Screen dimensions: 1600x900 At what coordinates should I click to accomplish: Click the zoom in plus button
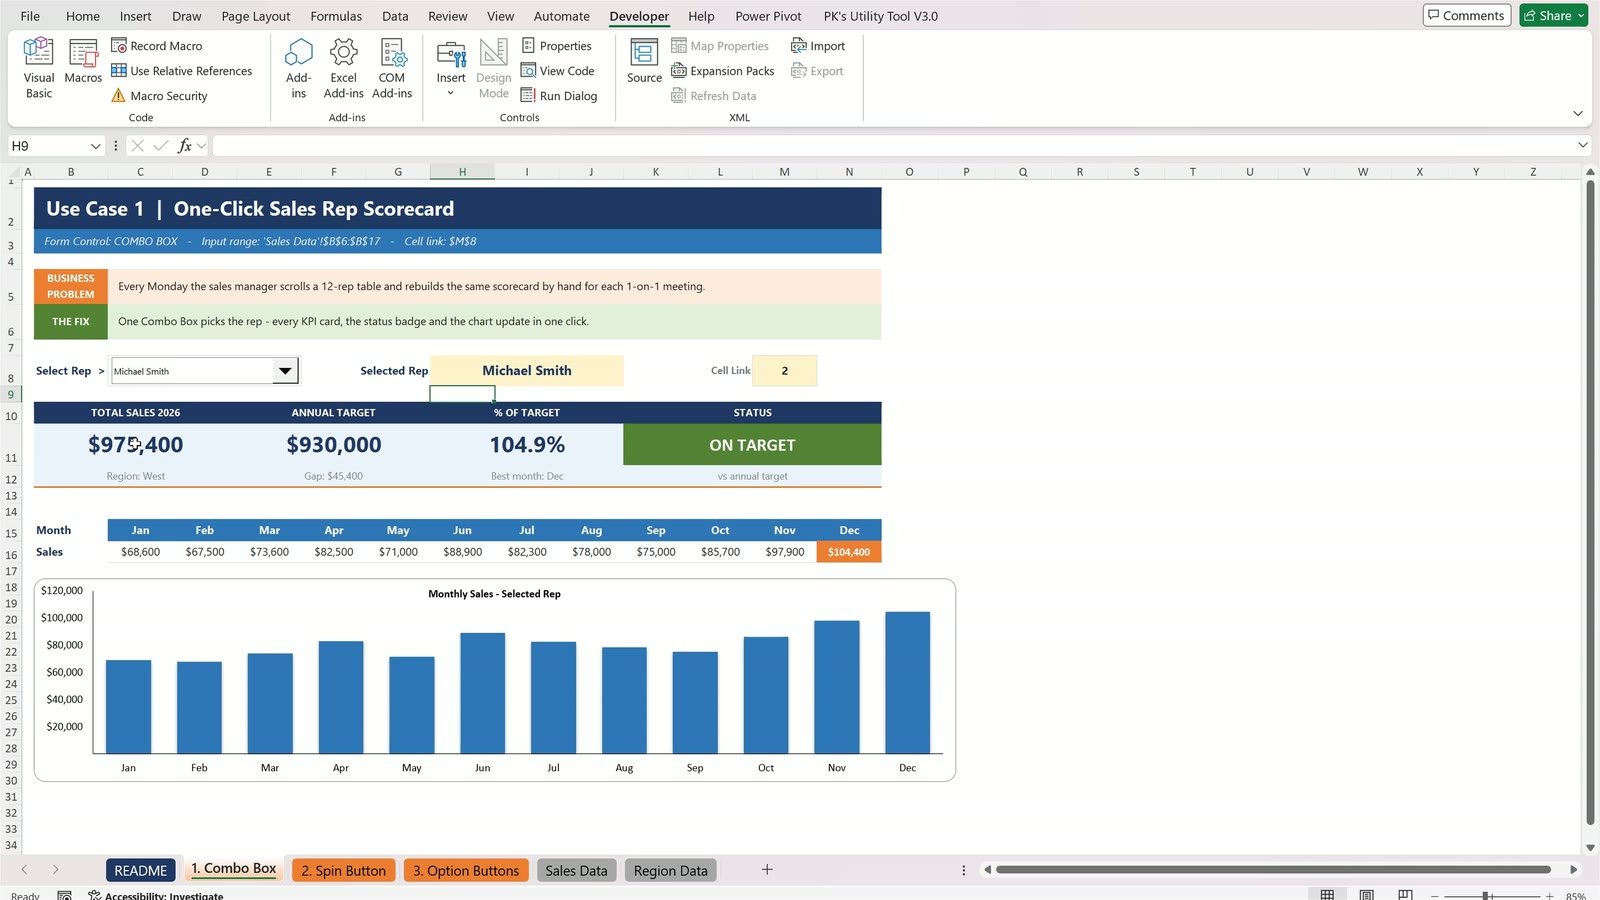pyautogui.click(x=1549, y=895)
